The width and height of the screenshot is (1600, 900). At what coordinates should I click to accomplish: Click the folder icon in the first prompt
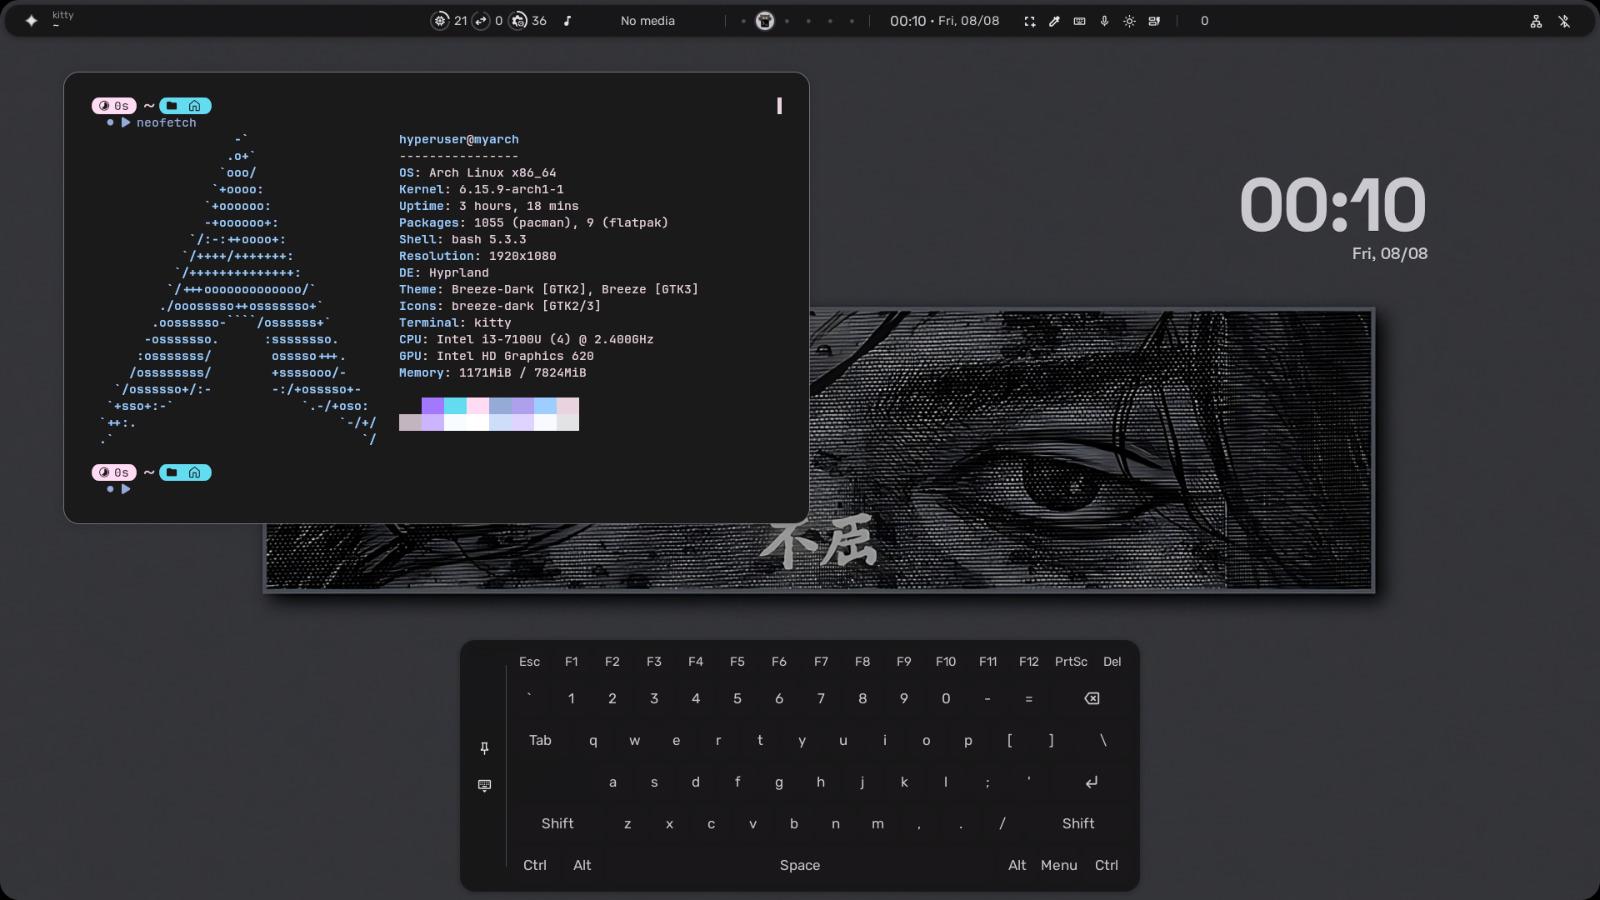pyautogui.click(x=171, y=106)
